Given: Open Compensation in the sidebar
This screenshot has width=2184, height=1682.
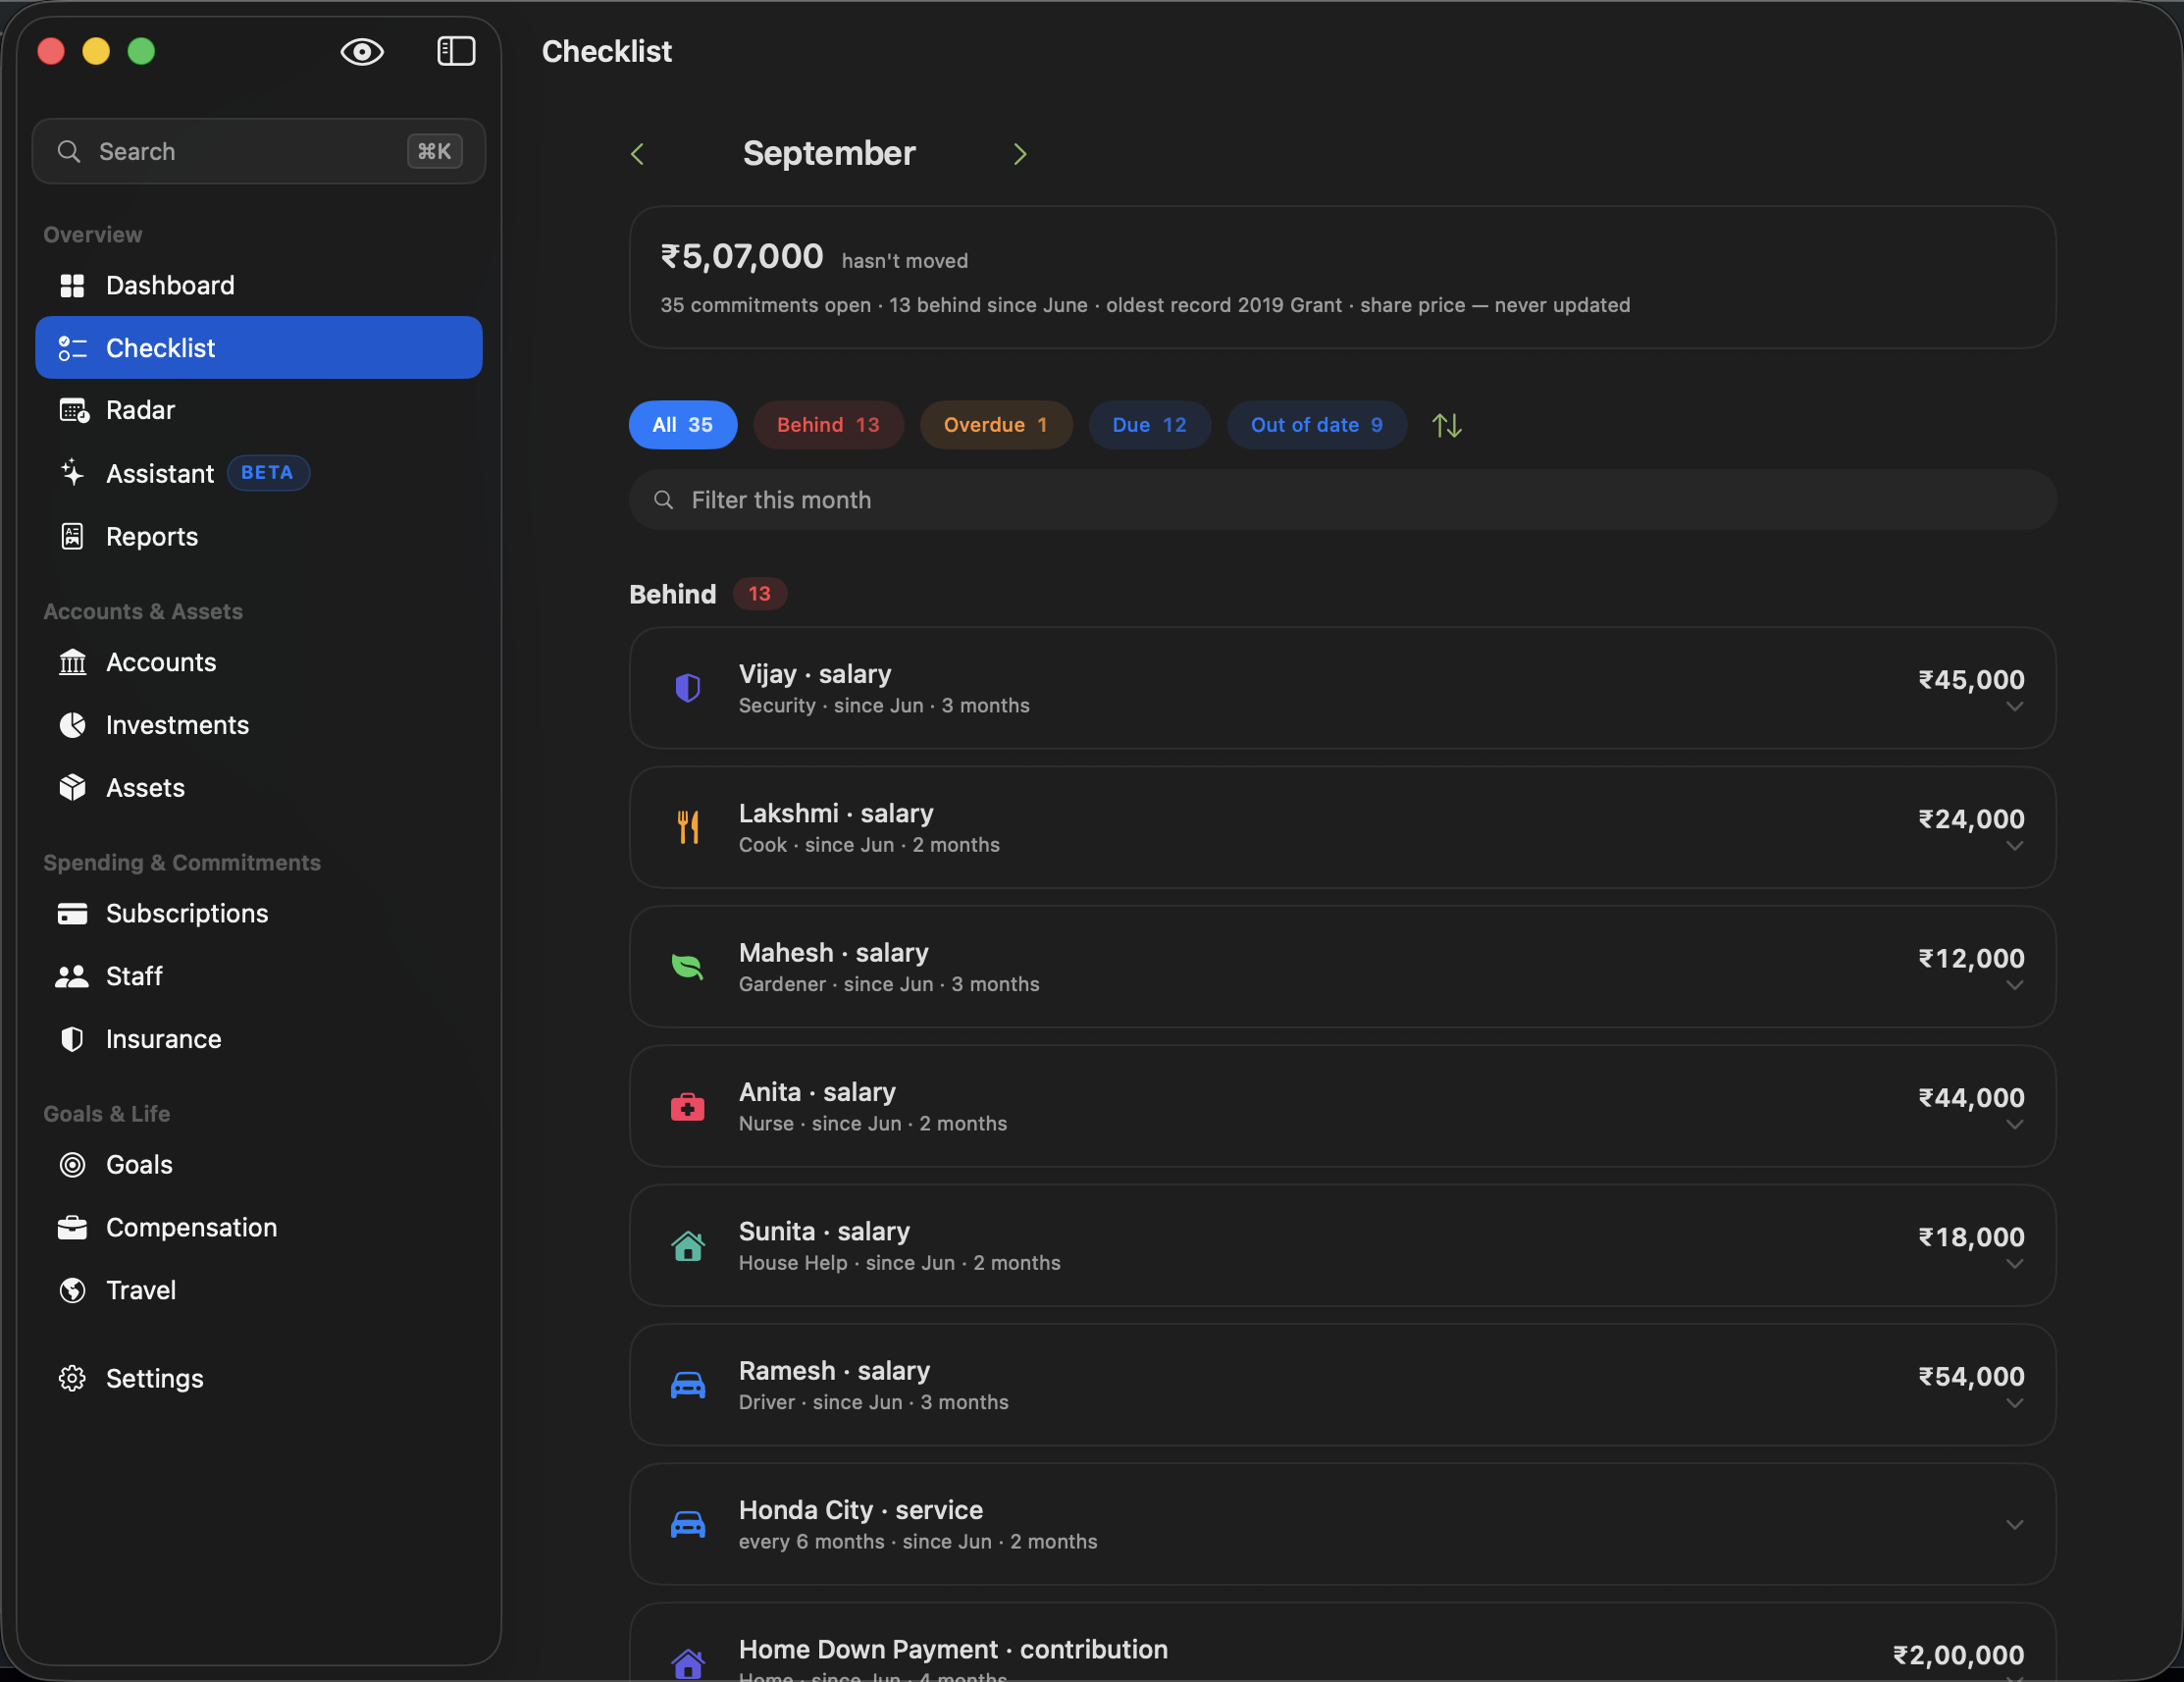Looking at the screenshot, I should [x=259, y=1227].
